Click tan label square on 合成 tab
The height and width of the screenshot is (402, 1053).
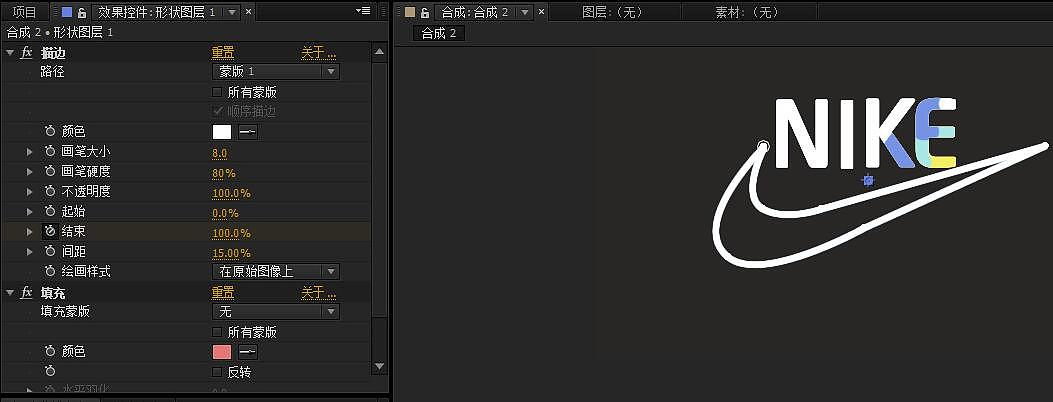point(410,12)
